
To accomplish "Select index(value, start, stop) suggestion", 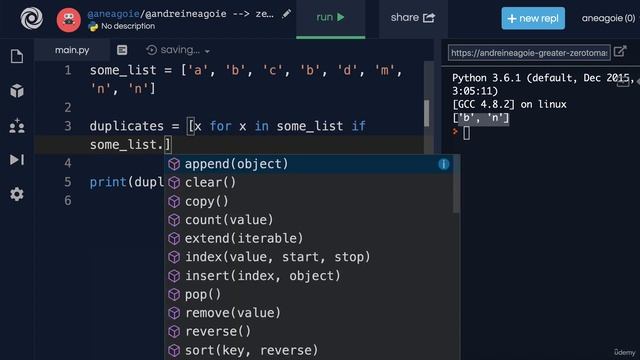I will [x=309, y=257].
